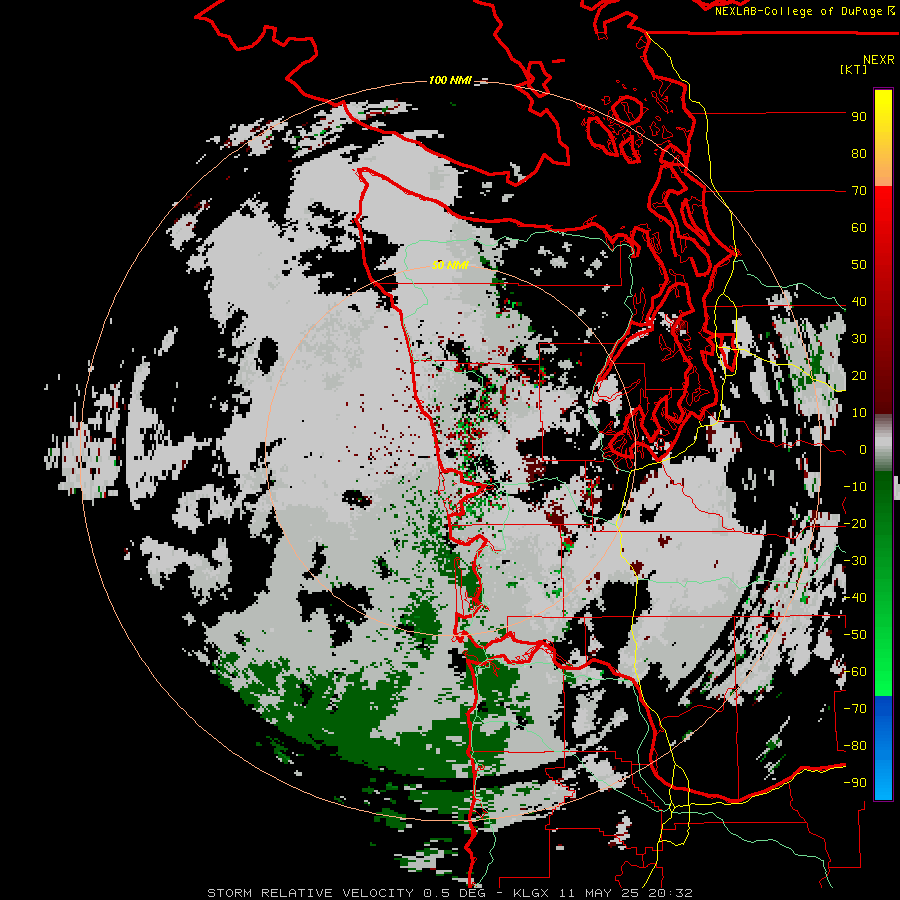Click the 60 value on the velocity scale
This screenshot has width=900, height=900.
click(x=859, y=228)
